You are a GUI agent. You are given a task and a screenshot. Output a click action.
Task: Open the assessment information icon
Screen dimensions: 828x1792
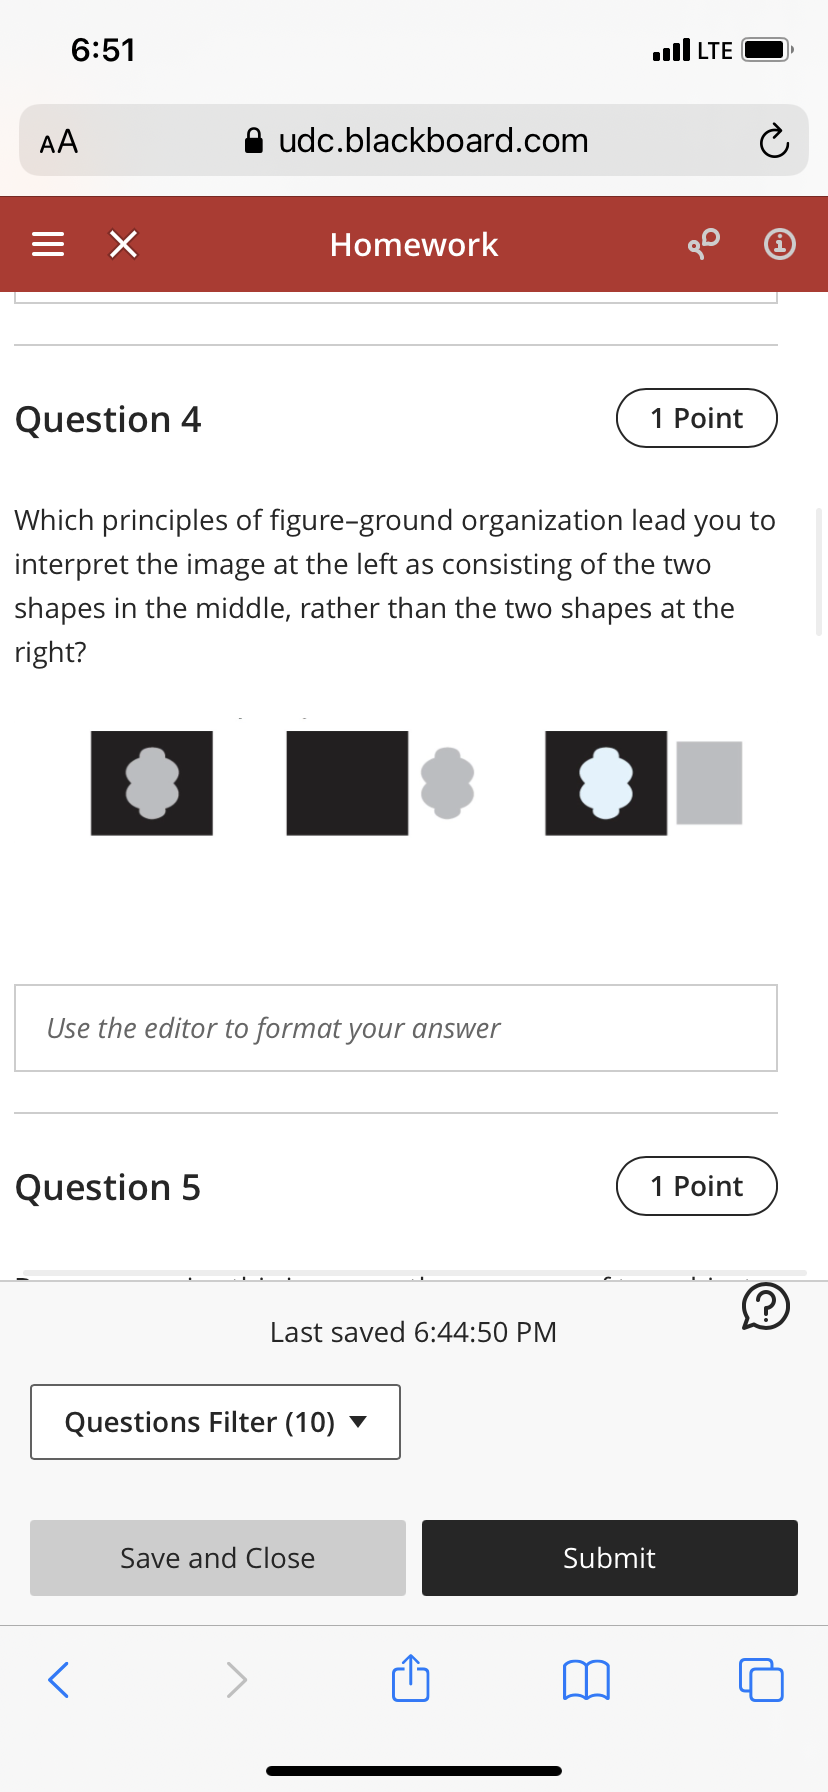click(779, 243)
